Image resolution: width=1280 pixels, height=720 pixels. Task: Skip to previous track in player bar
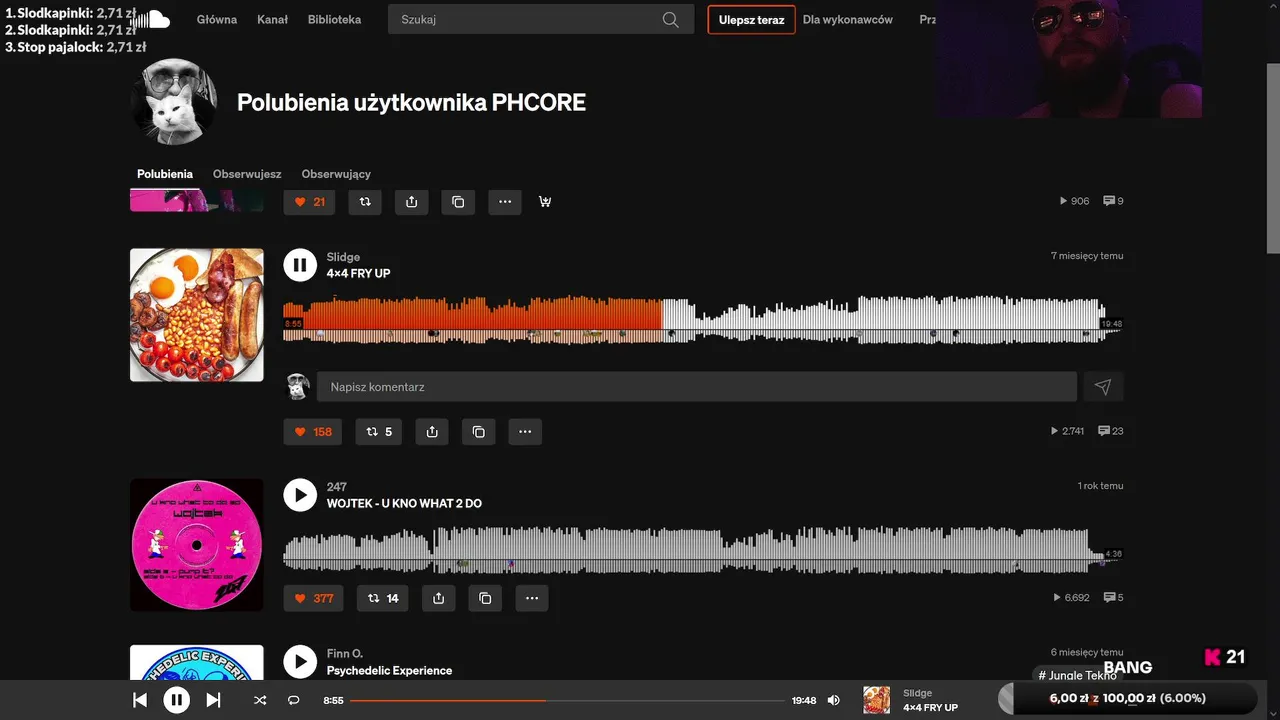click(139, 700)
